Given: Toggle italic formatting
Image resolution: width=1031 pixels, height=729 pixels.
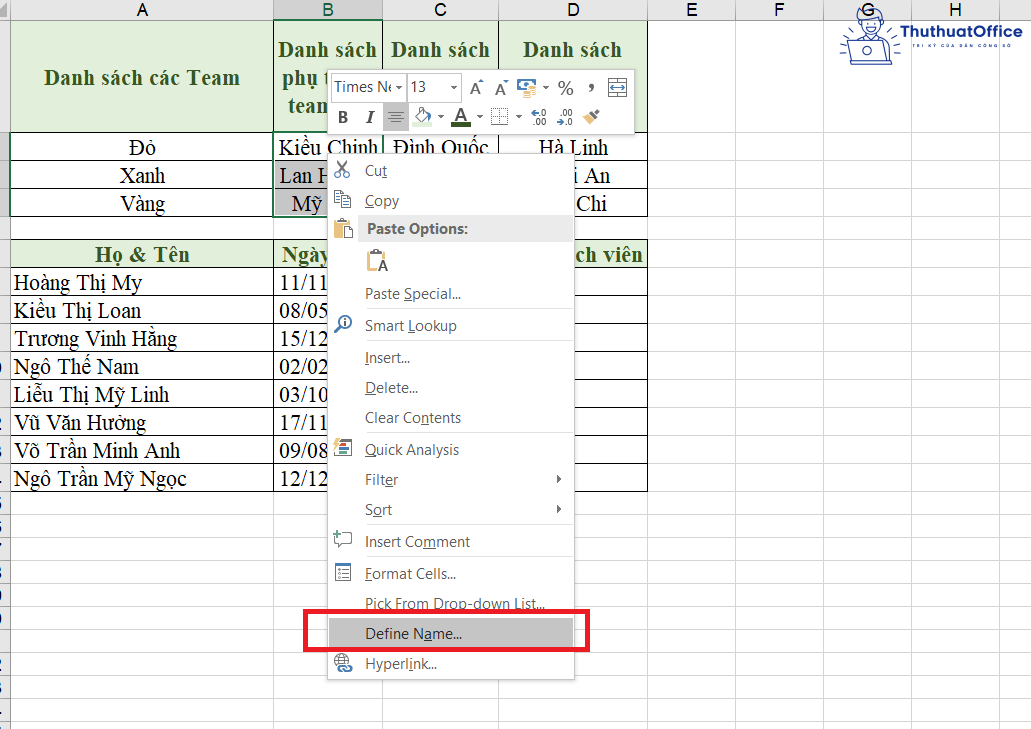Looking at the screenshot, I should point(370,116).
